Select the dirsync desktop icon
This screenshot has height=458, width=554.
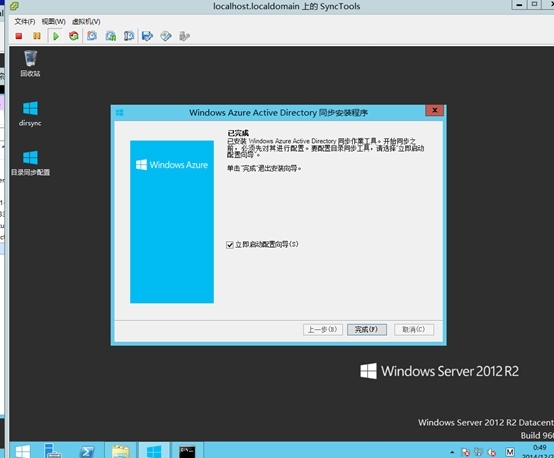point(30,114)
